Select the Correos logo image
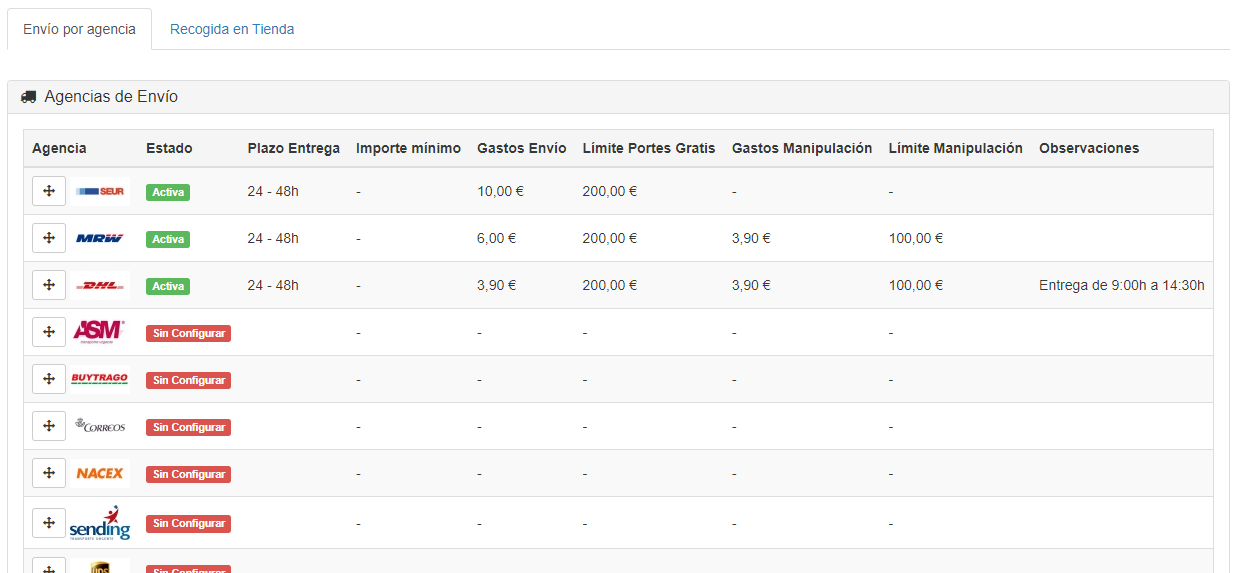 (x=100, y=426)
